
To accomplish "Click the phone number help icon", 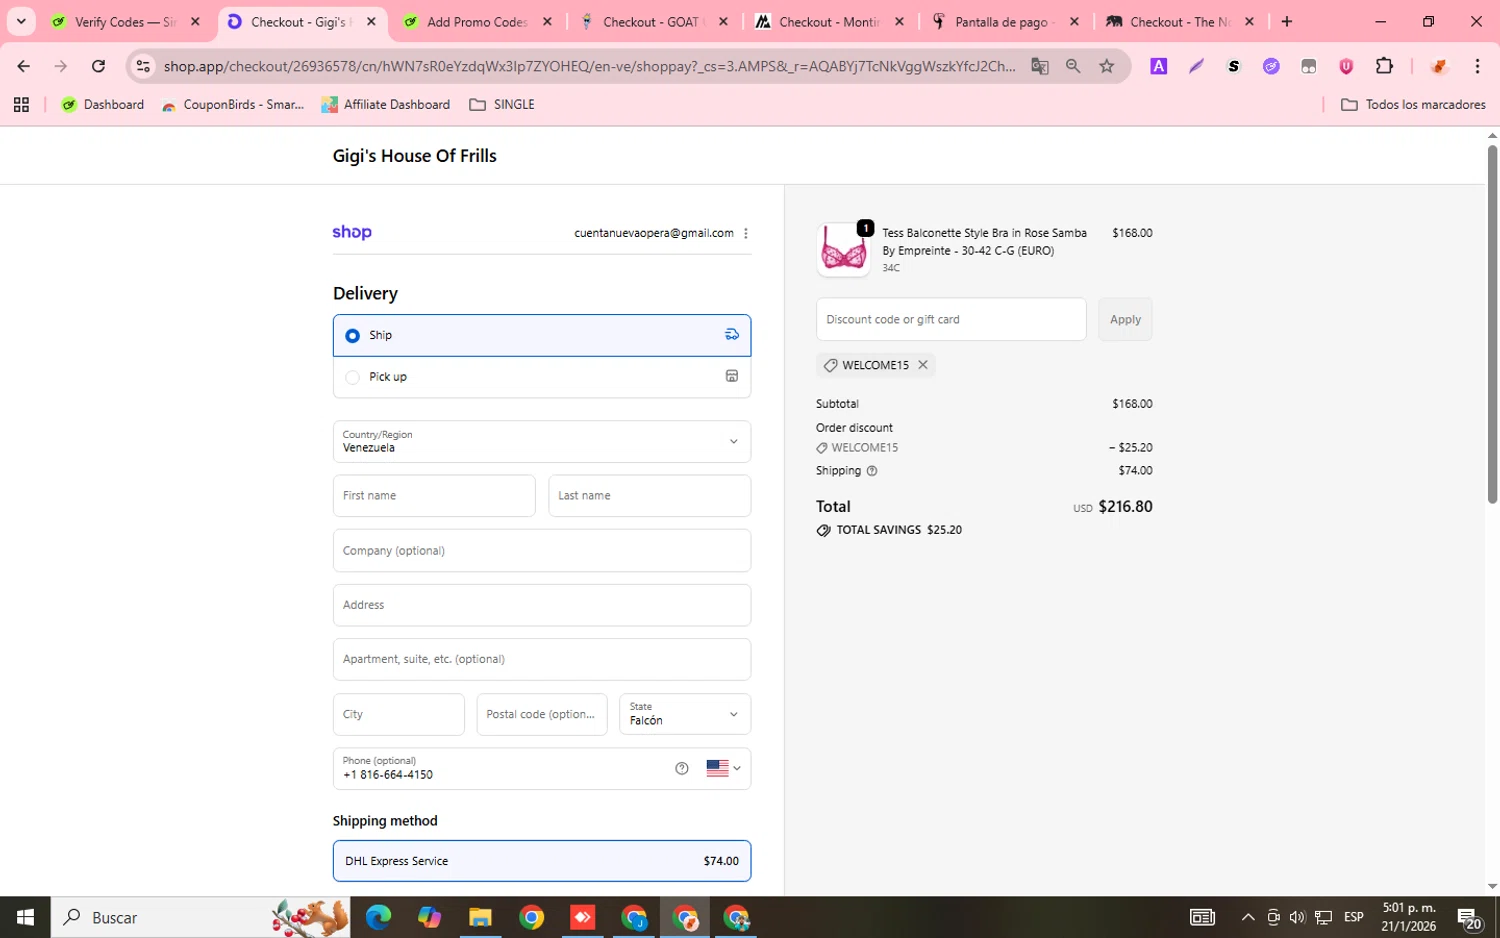I will tap(682, 769).
